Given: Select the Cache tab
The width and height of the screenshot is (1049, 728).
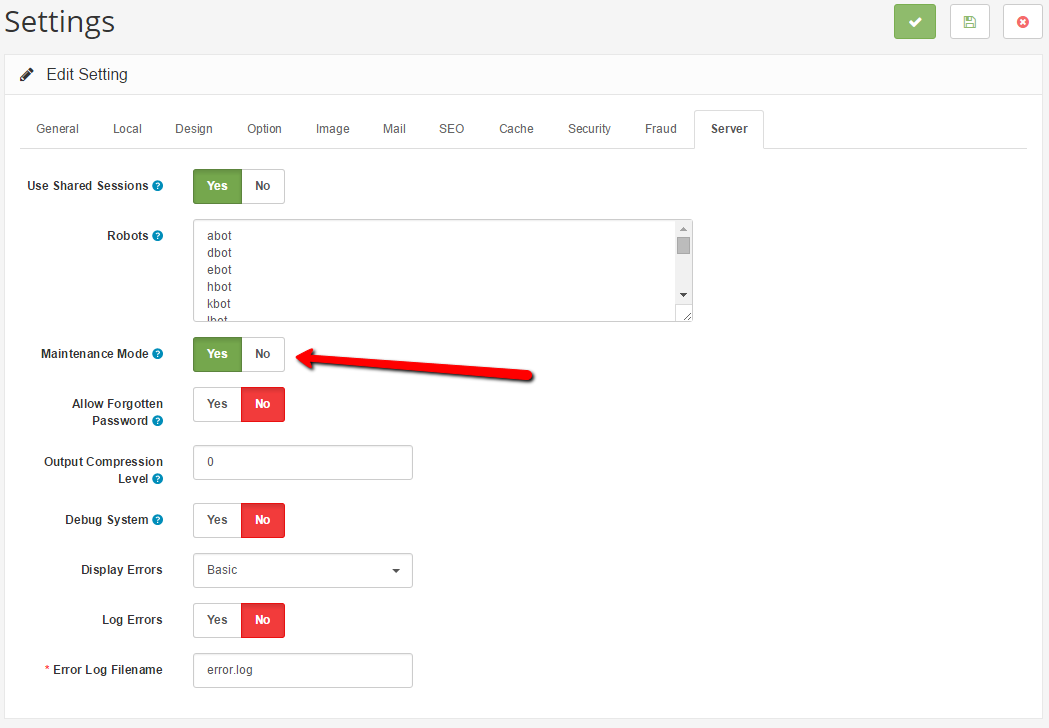Looking at the screenshot, I should point(516,129).
